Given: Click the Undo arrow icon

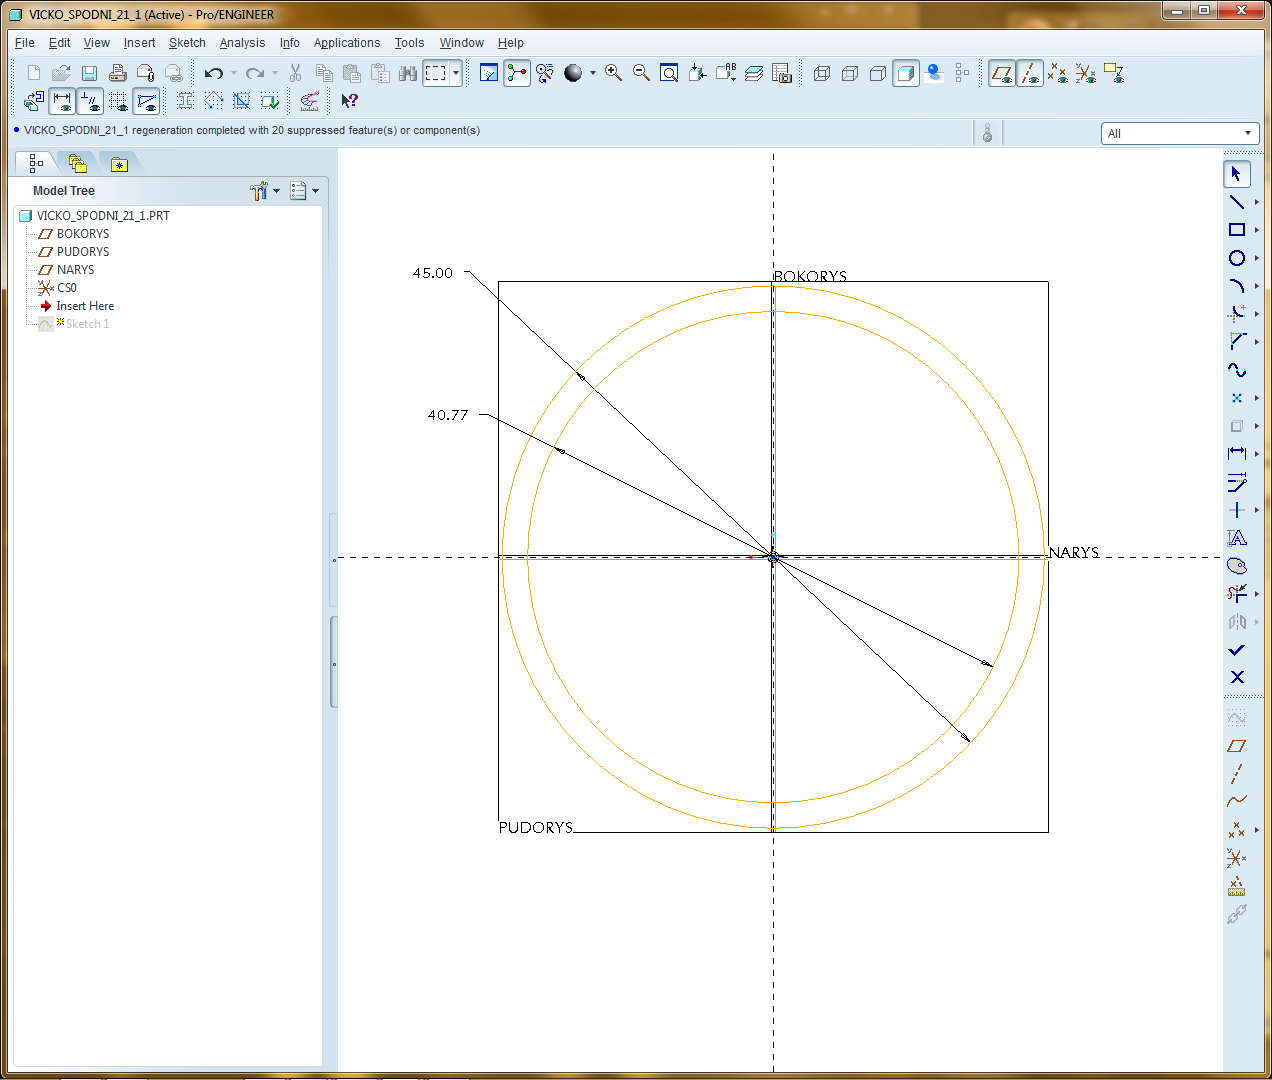Looking at the screenshot, I should 213,73.
